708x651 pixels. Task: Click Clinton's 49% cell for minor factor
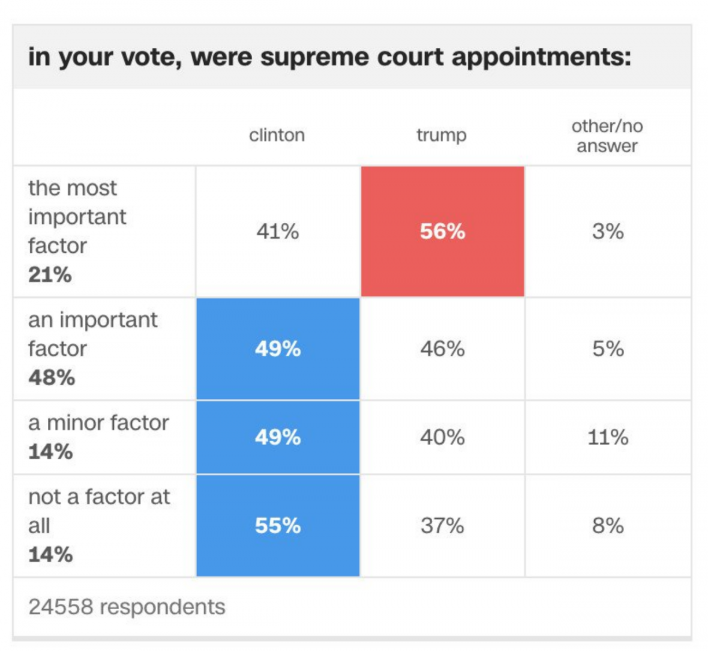277,437
